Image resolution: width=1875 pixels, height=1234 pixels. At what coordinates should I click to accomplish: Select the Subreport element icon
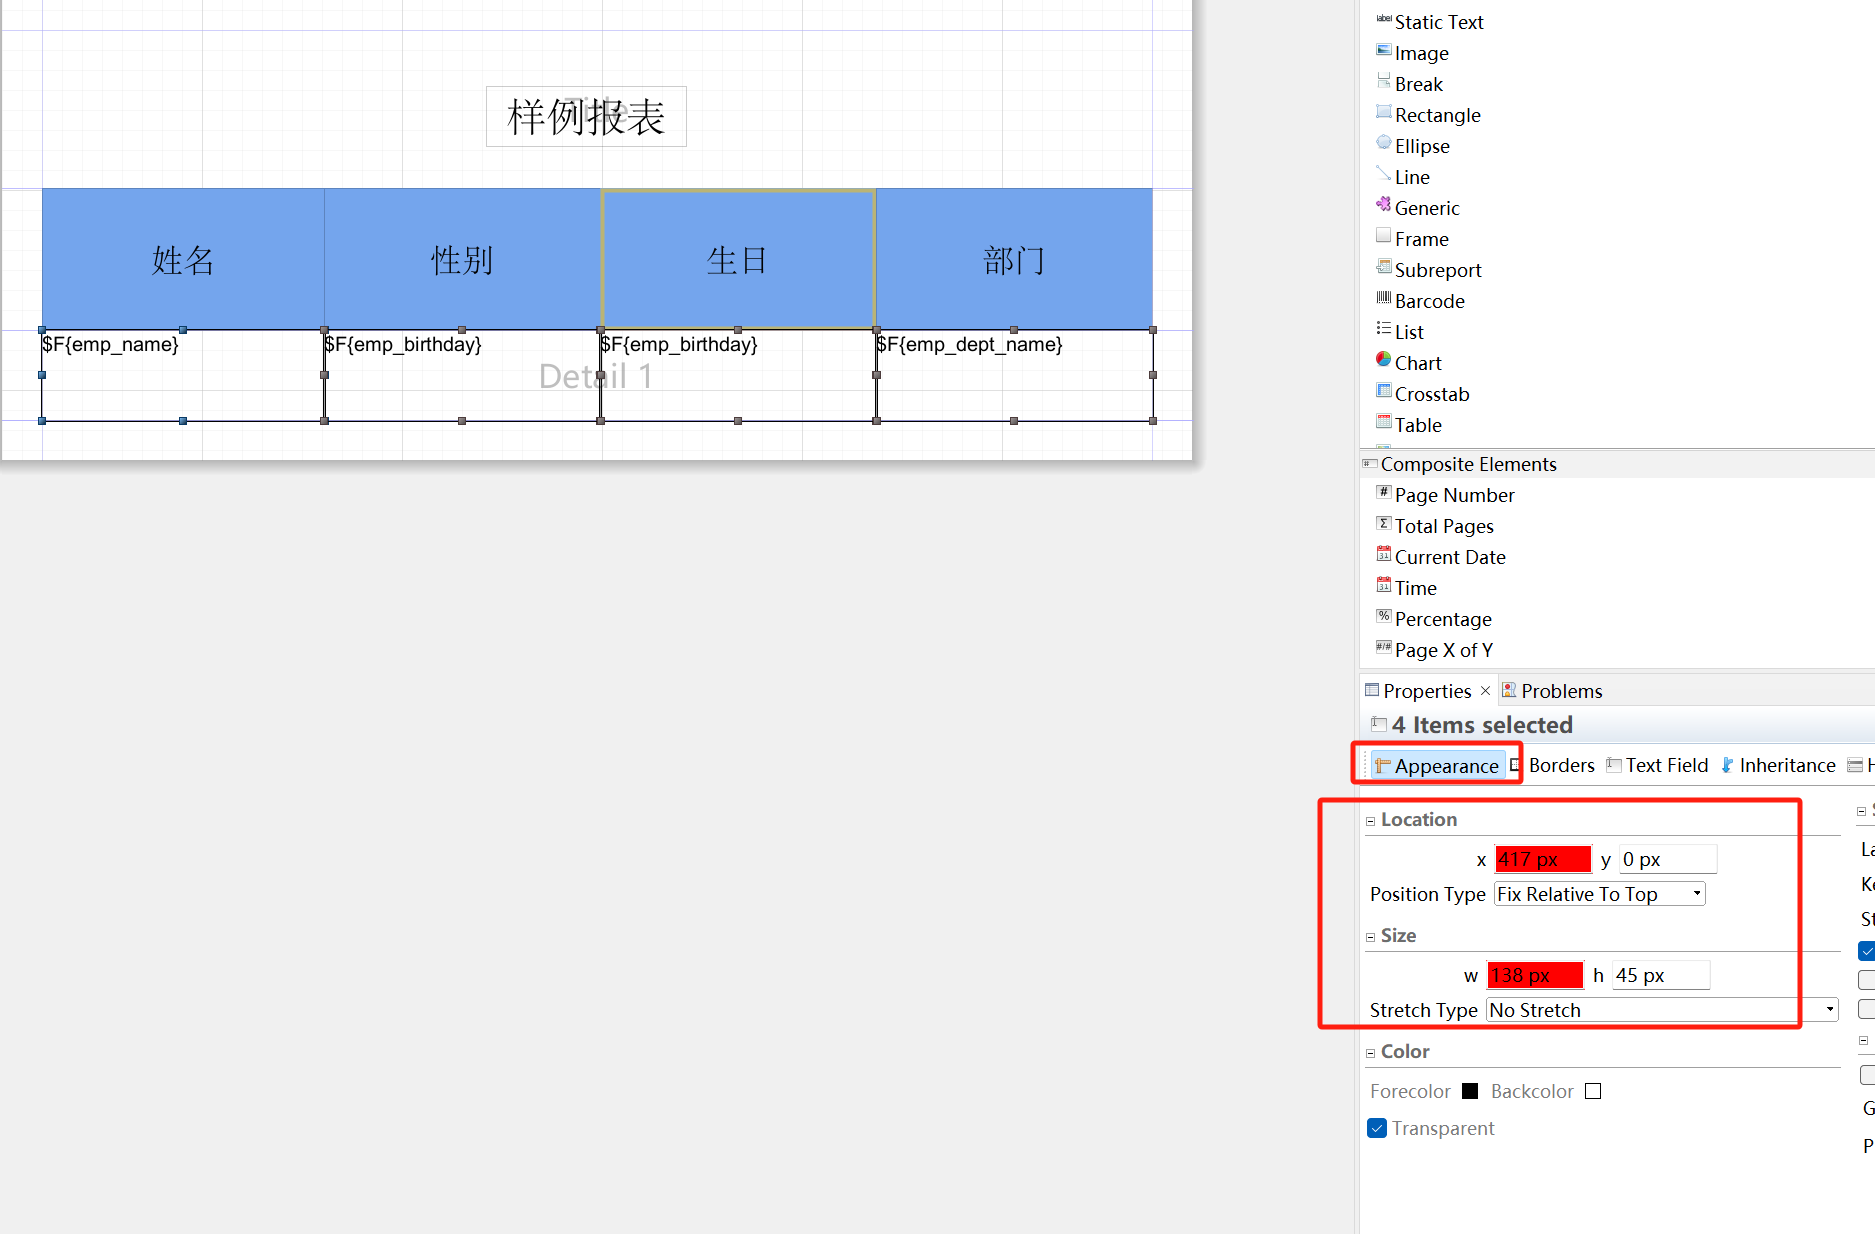(x=1384, y=267)
